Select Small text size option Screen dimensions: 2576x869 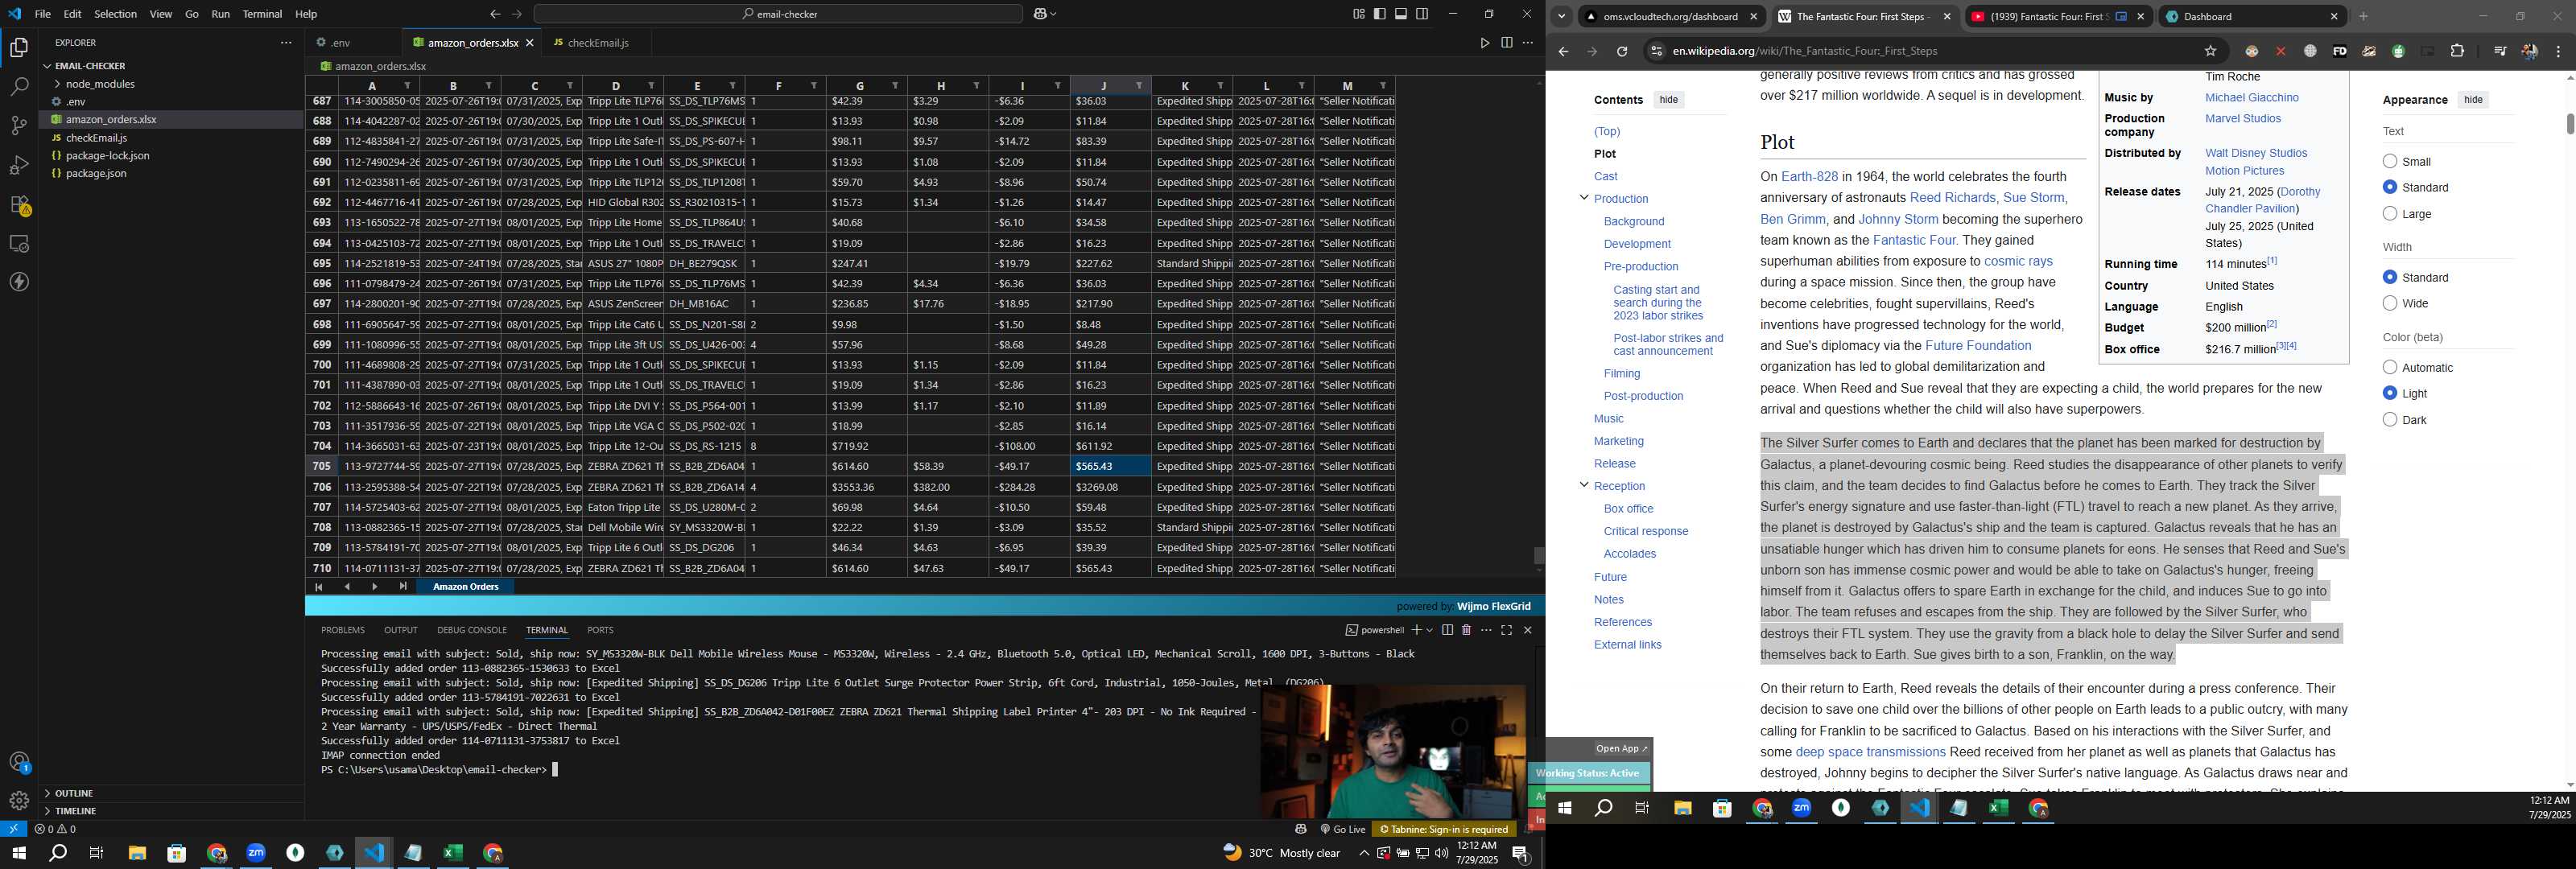[x=2389, y=161]
